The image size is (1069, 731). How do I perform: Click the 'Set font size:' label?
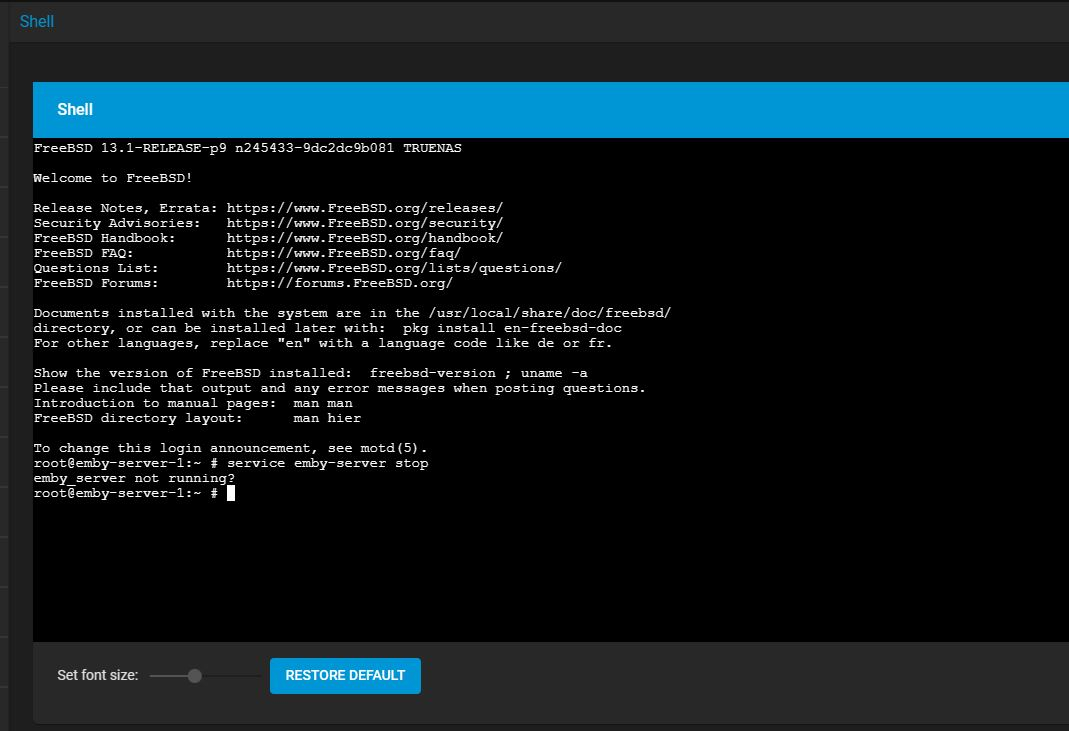(x=97, y=675)
